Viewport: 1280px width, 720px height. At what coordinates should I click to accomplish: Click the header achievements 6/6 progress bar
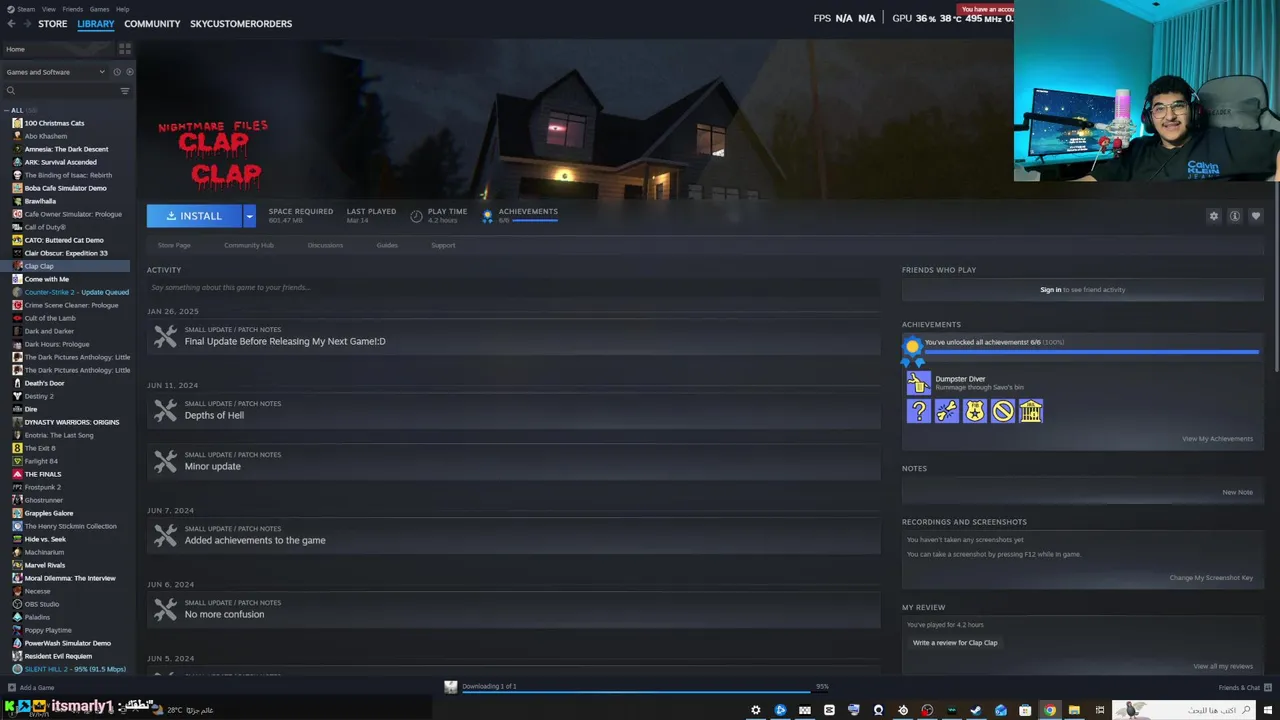(534, 220)
